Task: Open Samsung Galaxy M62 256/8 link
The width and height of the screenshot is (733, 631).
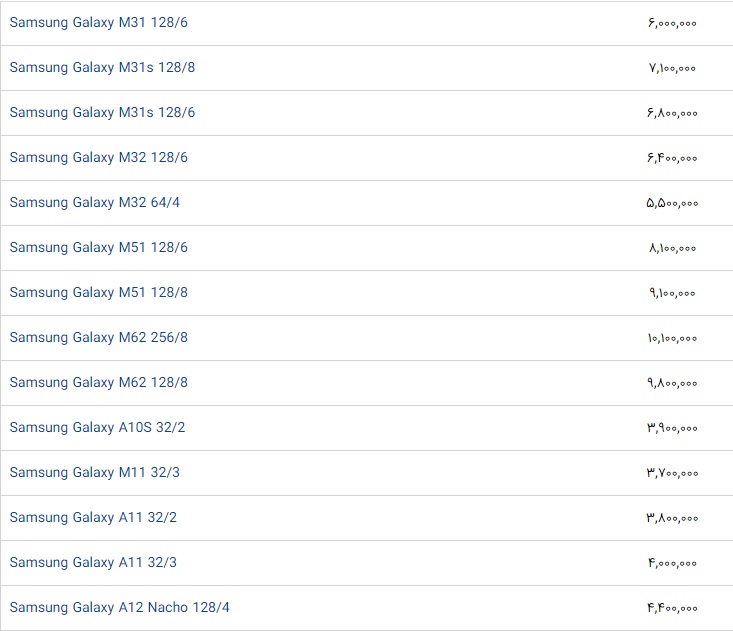Action: pyautogui.click(x=99, y=337)
